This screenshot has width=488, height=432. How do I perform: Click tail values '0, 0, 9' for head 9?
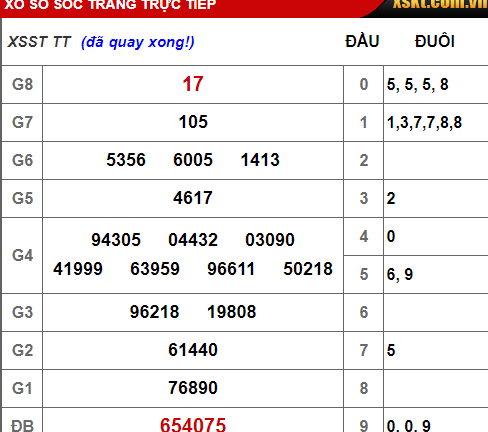(409, 426)
